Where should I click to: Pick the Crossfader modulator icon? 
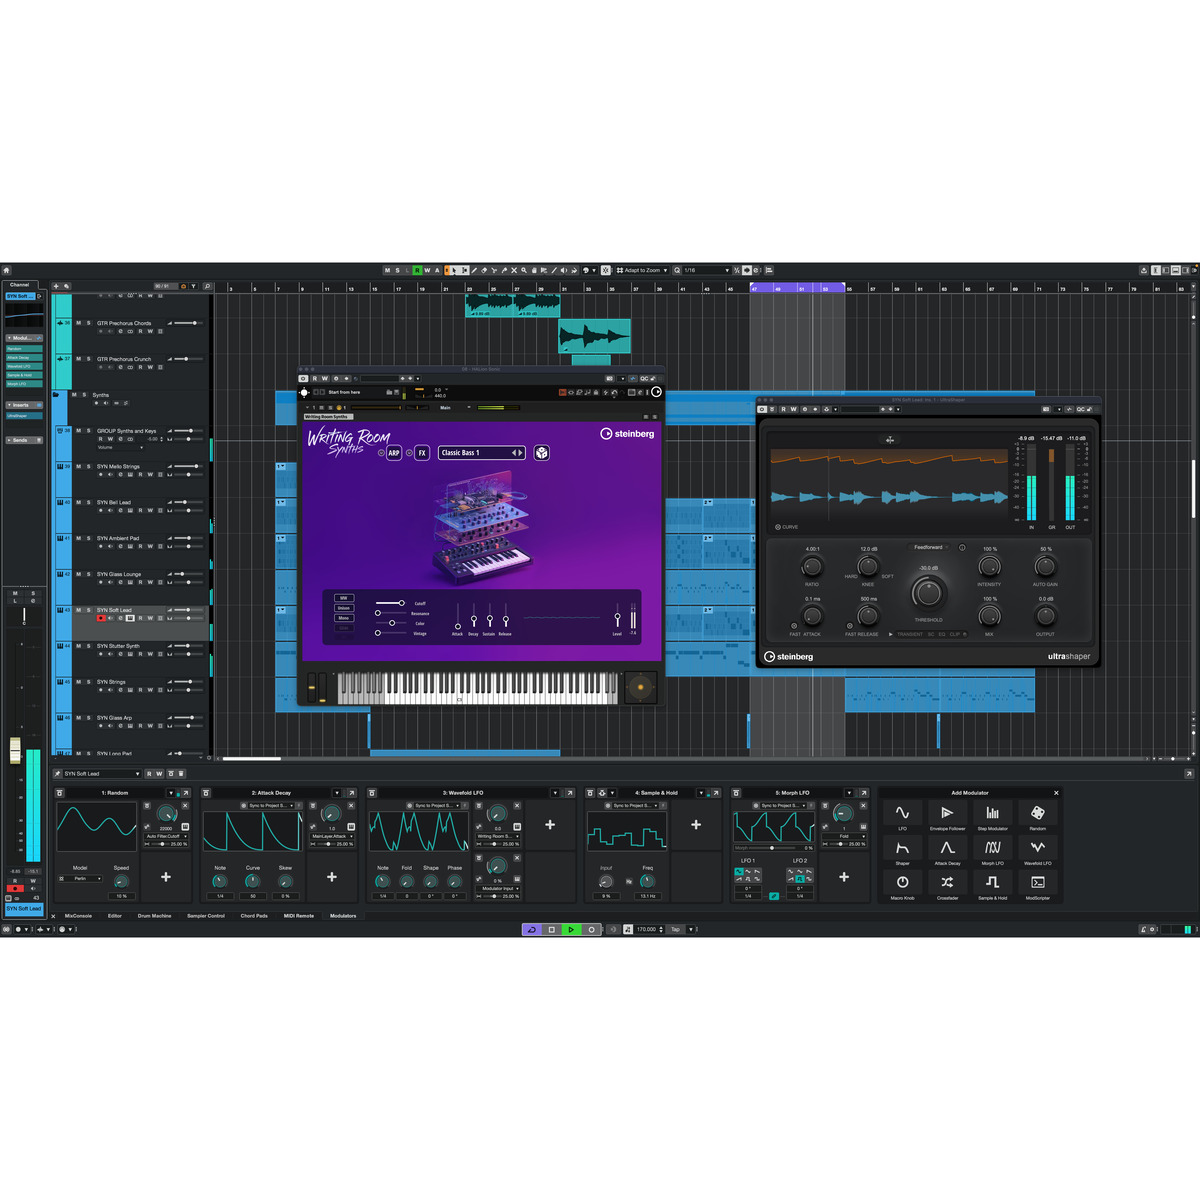point(947,882)
